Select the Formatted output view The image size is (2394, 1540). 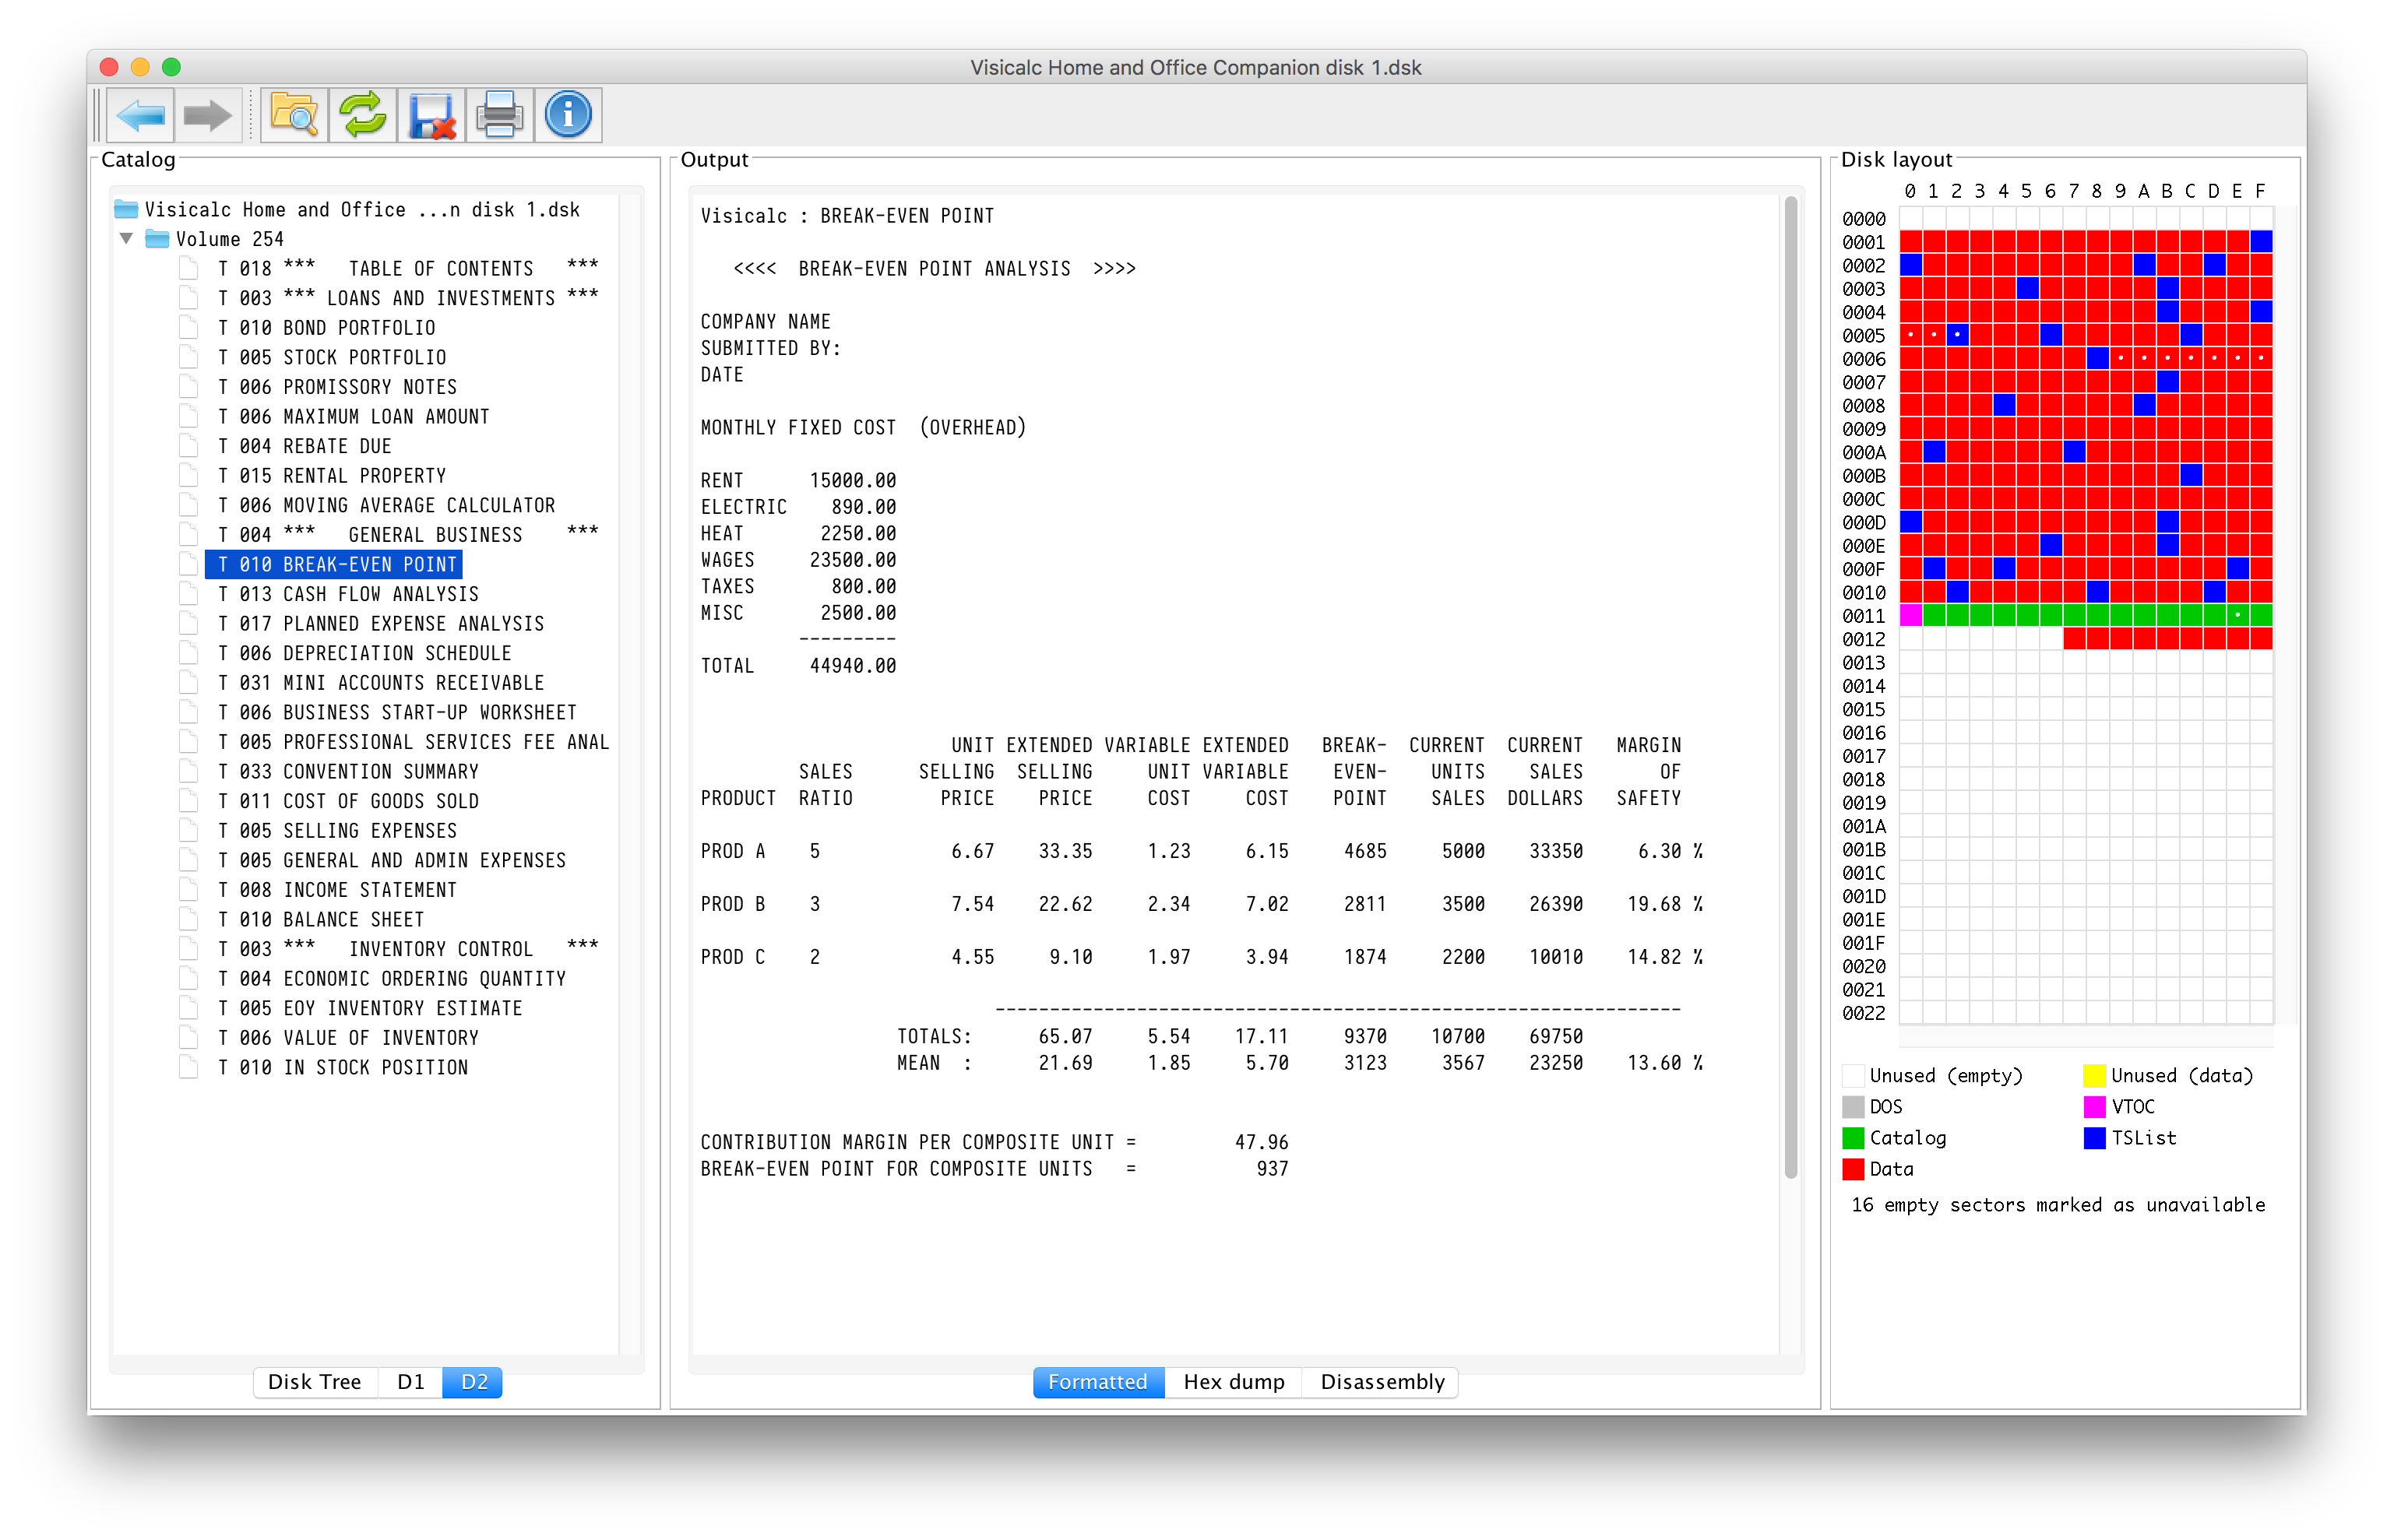[x=1097, y=1382]
